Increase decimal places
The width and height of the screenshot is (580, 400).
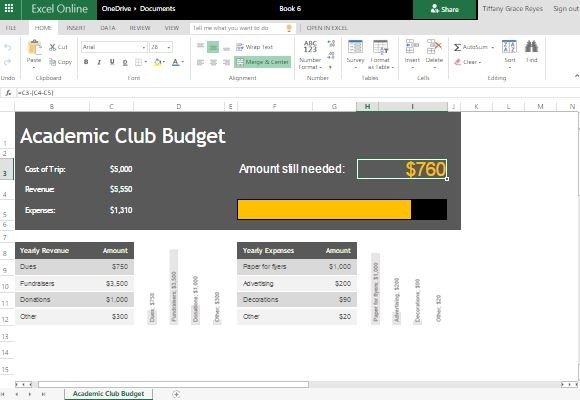pos(331,43)
